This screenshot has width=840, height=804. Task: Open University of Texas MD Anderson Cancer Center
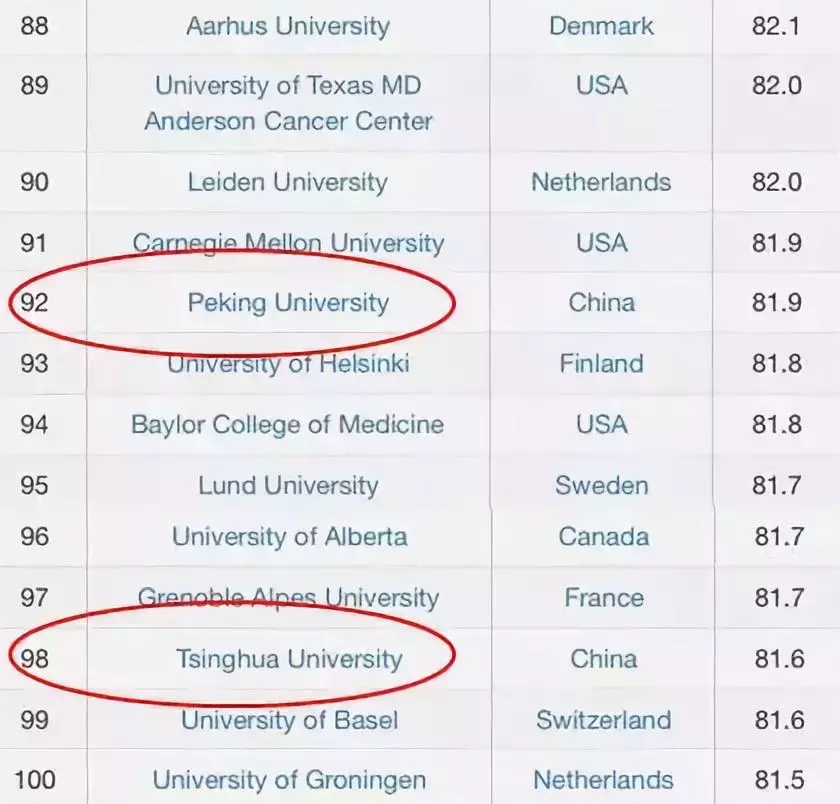pyautogui.click(x=288, y=103)
